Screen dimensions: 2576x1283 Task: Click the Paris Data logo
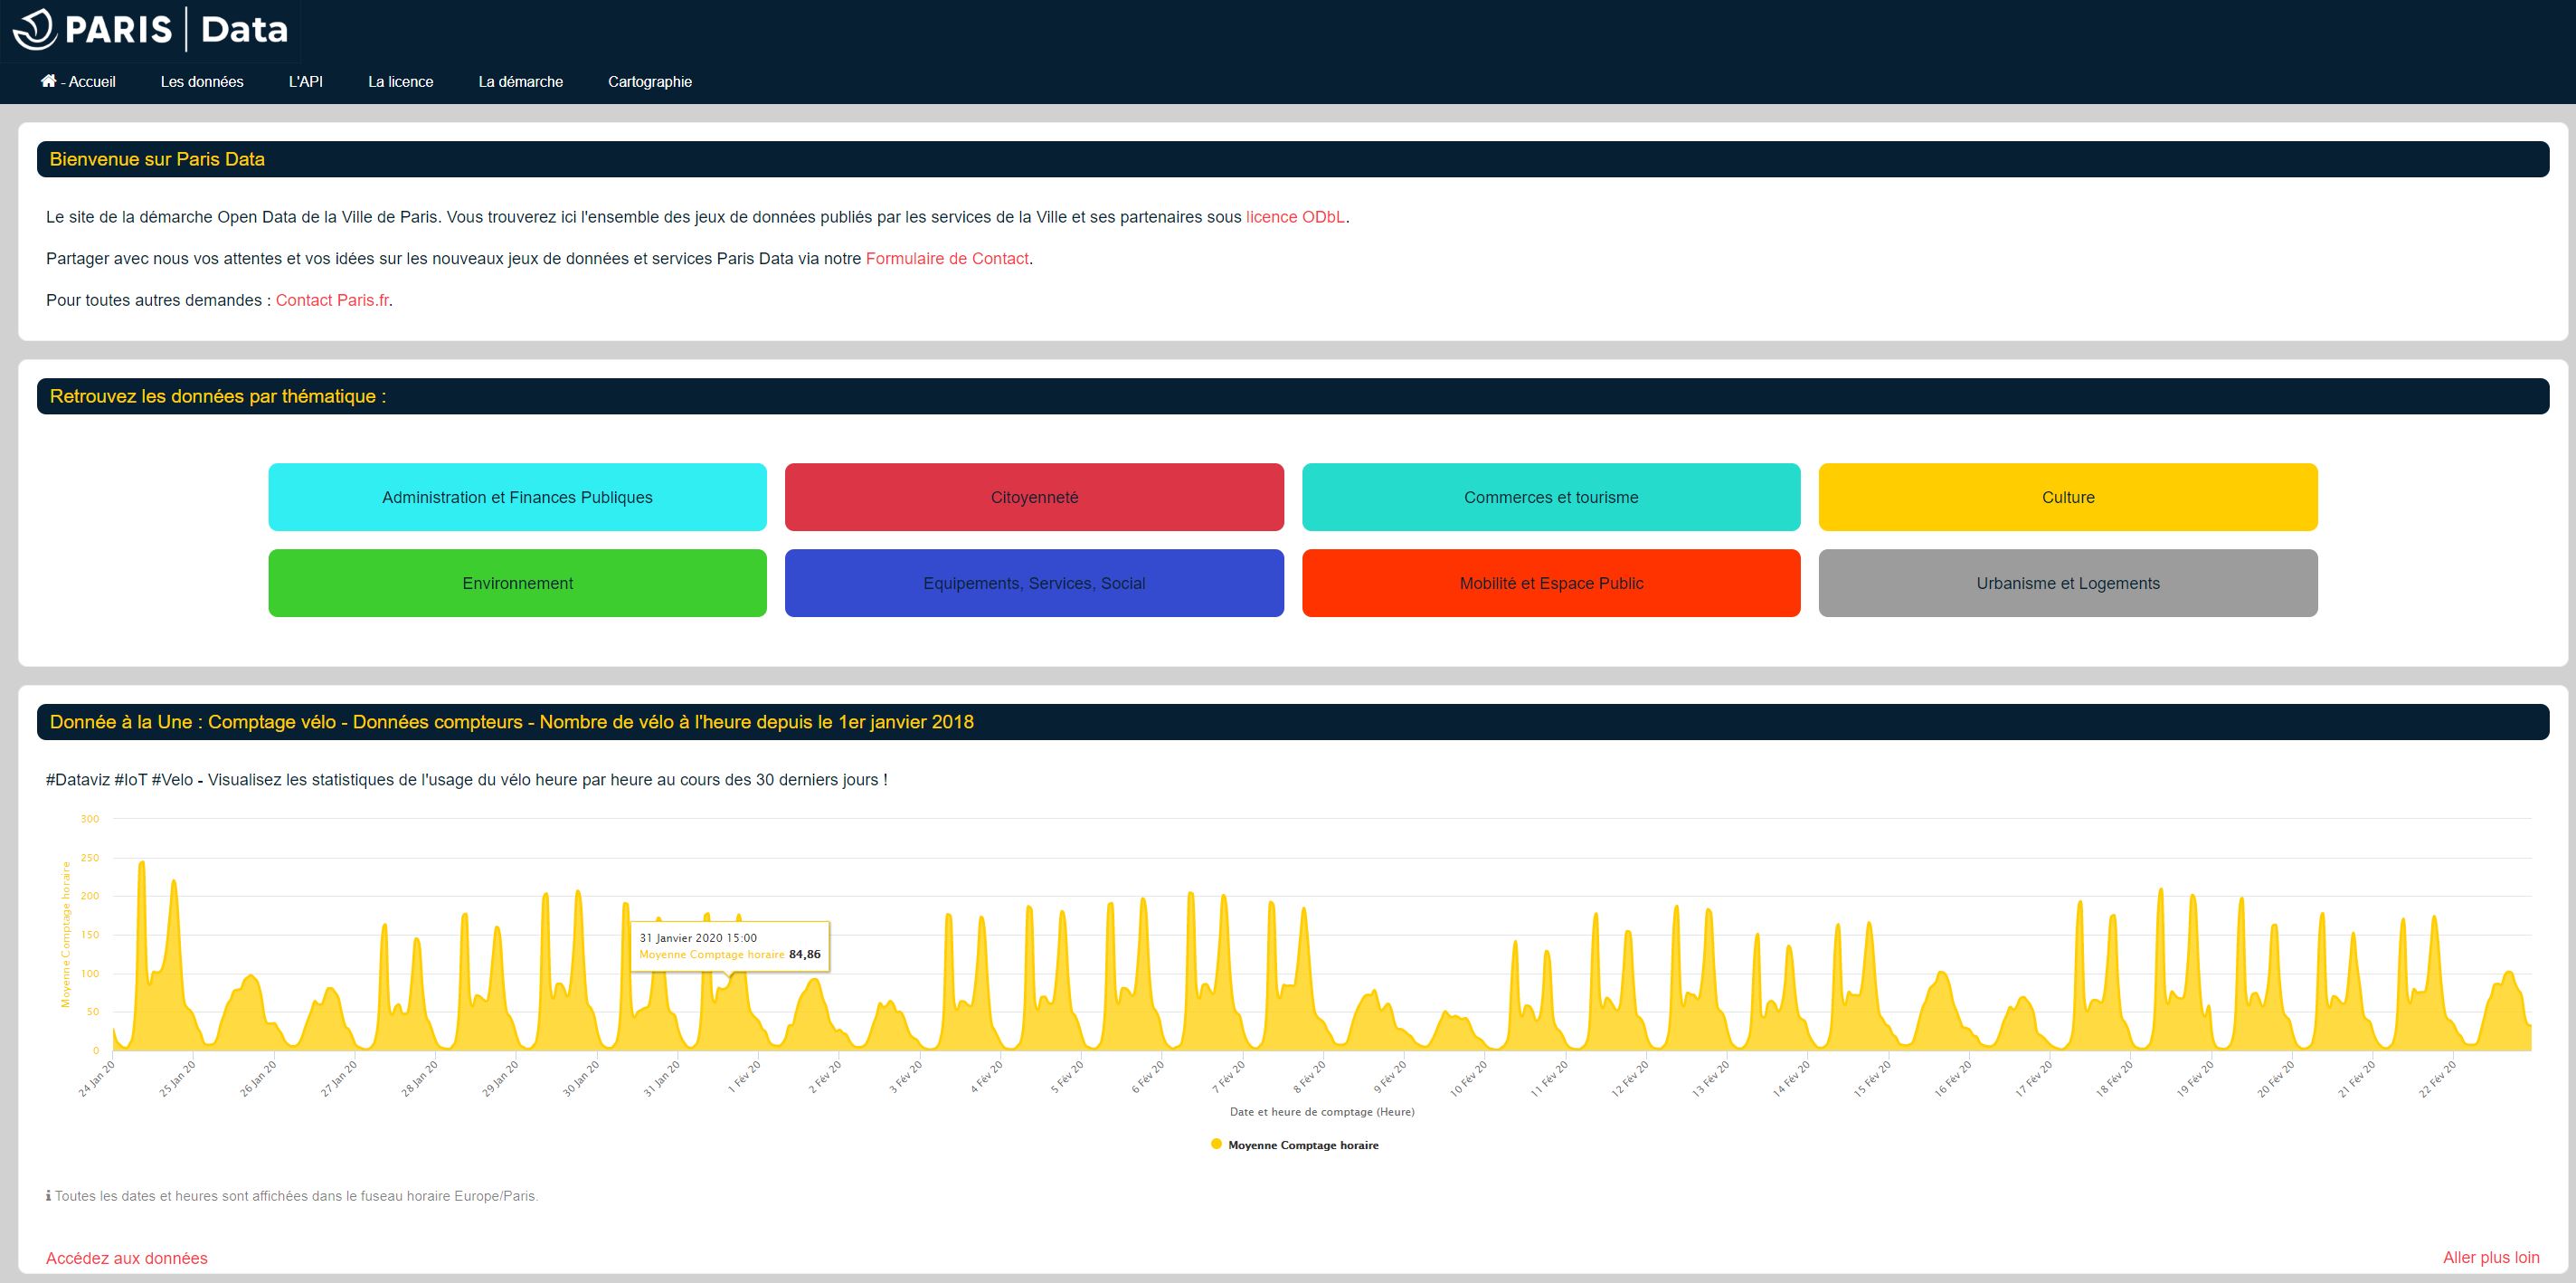pyautogui.click(x=150, y=29)
